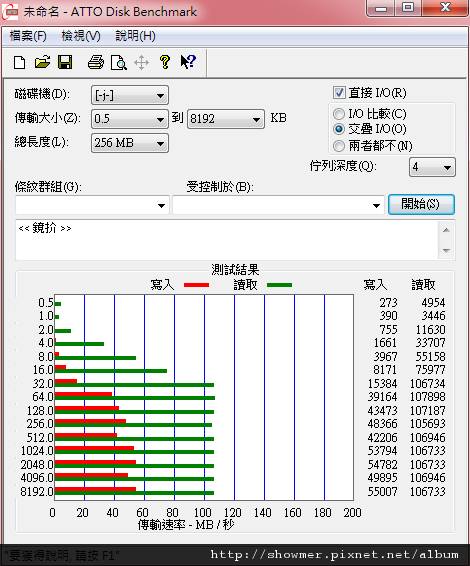Select the I/O 比較(C) radio option
This screenshot has height=566, width=470.
pyautogui.click(x=339, y=114)
